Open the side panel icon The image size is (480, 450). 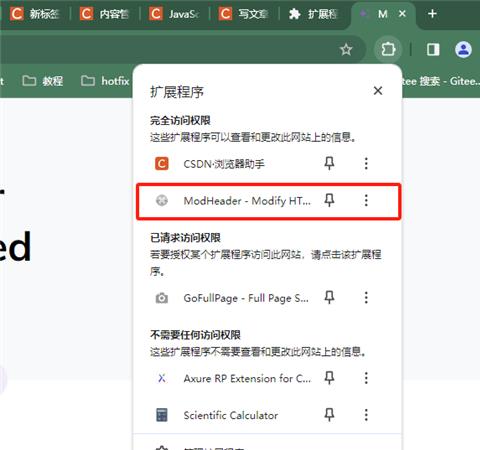[433, 50]
